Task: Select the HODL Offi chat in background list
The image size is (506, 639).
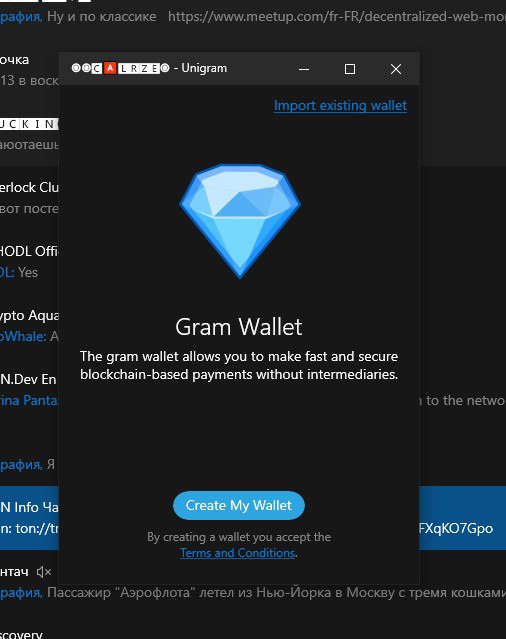Action: click(29, 261)
